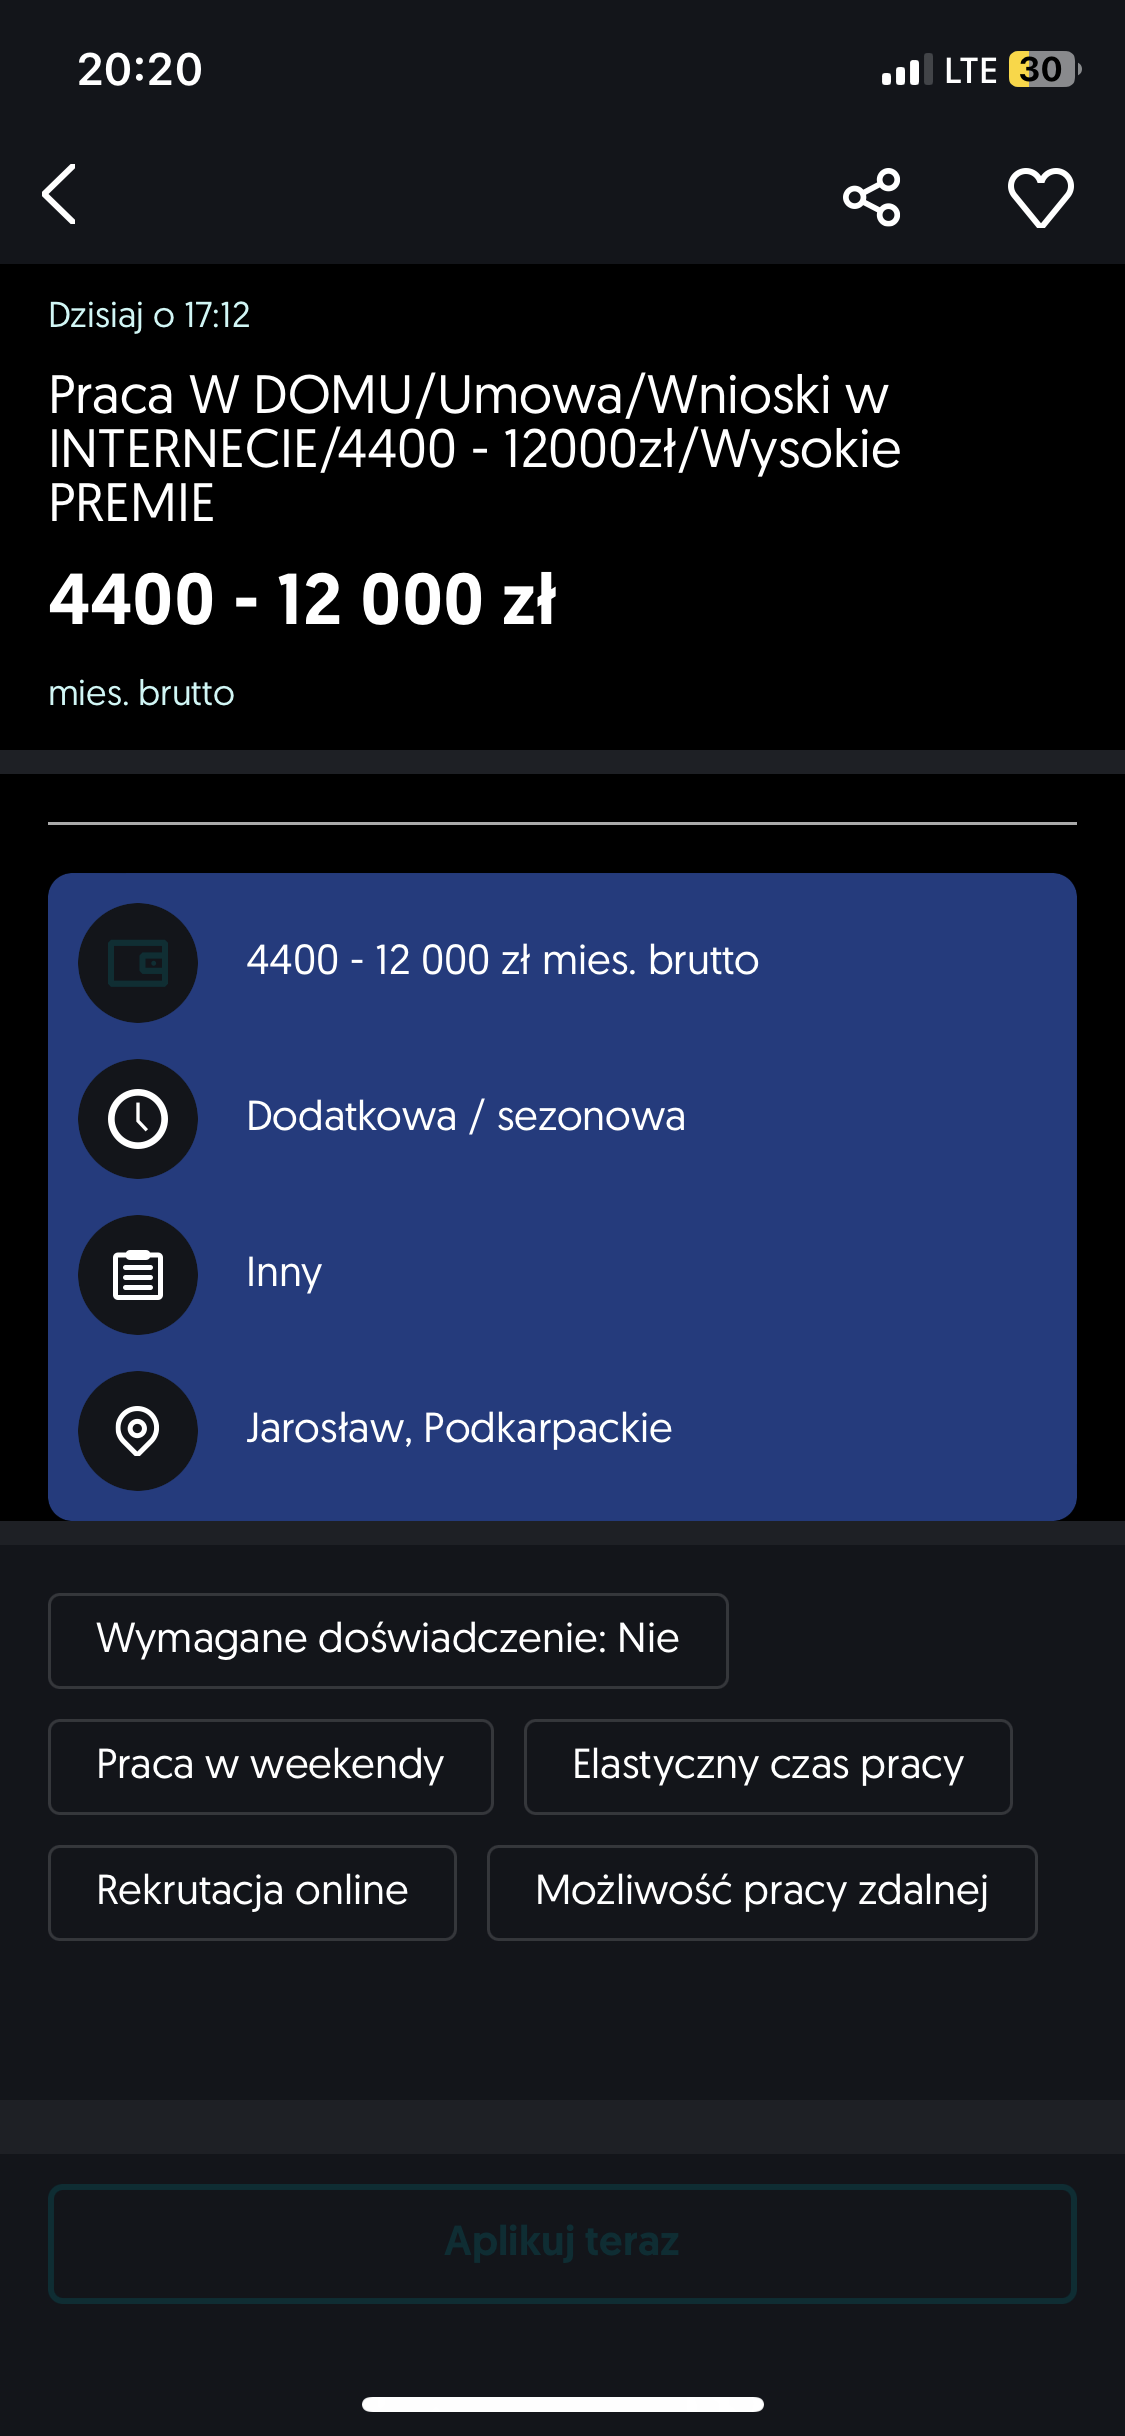The height and width of the screenshot is (2436, 1125).
Task: Tap the clipboard contract icon
Action: point(138,1275)
